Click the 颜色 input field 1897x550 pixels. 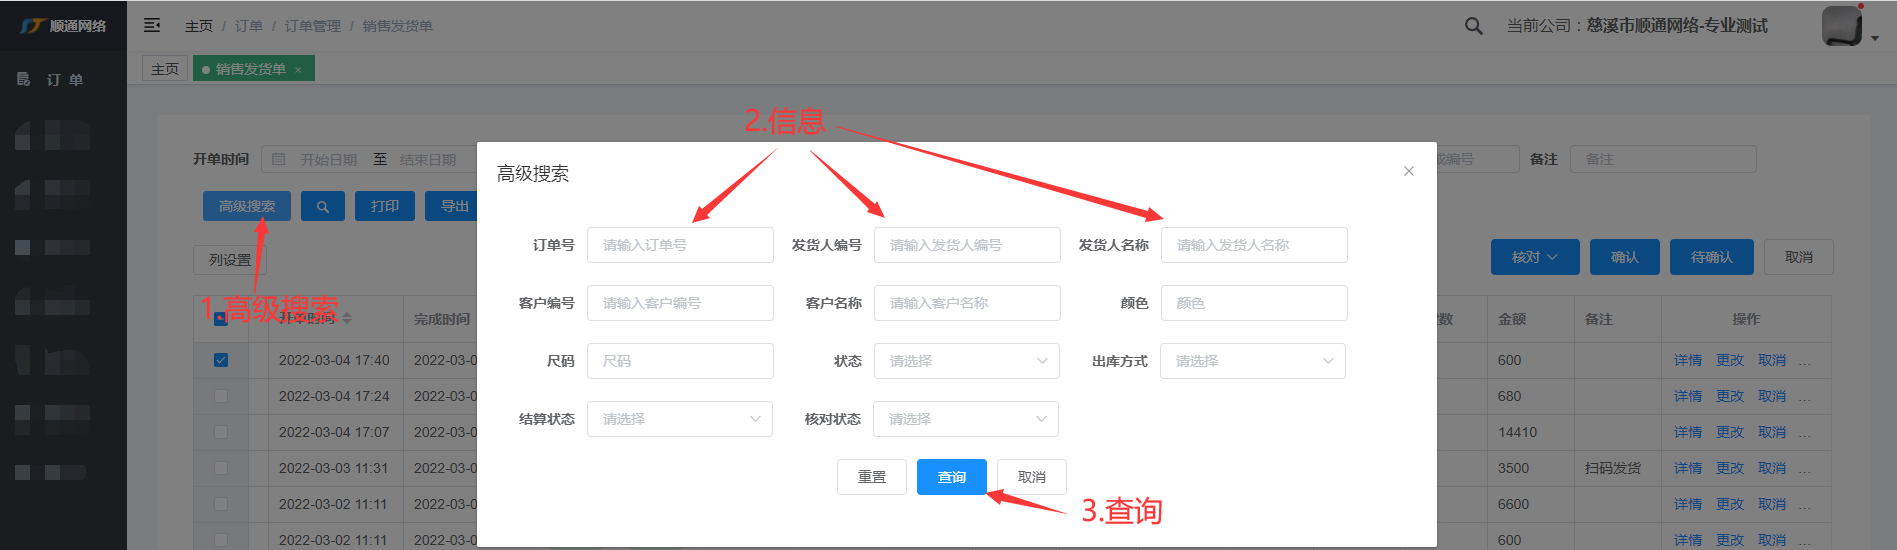tap(1253, 303)
